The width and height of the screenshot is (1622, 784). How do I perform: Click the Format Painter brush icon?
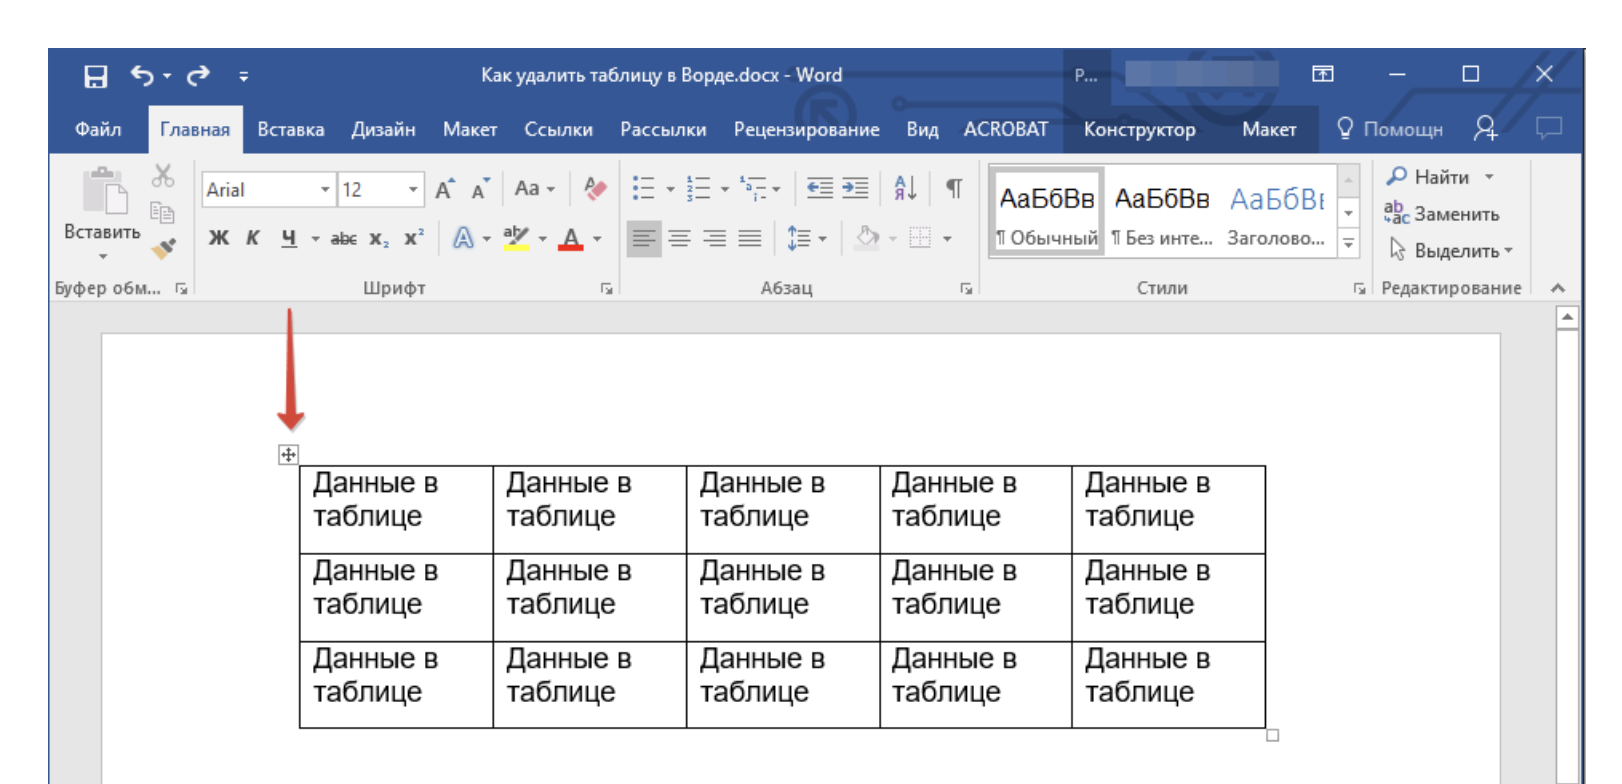coord(163,247)
